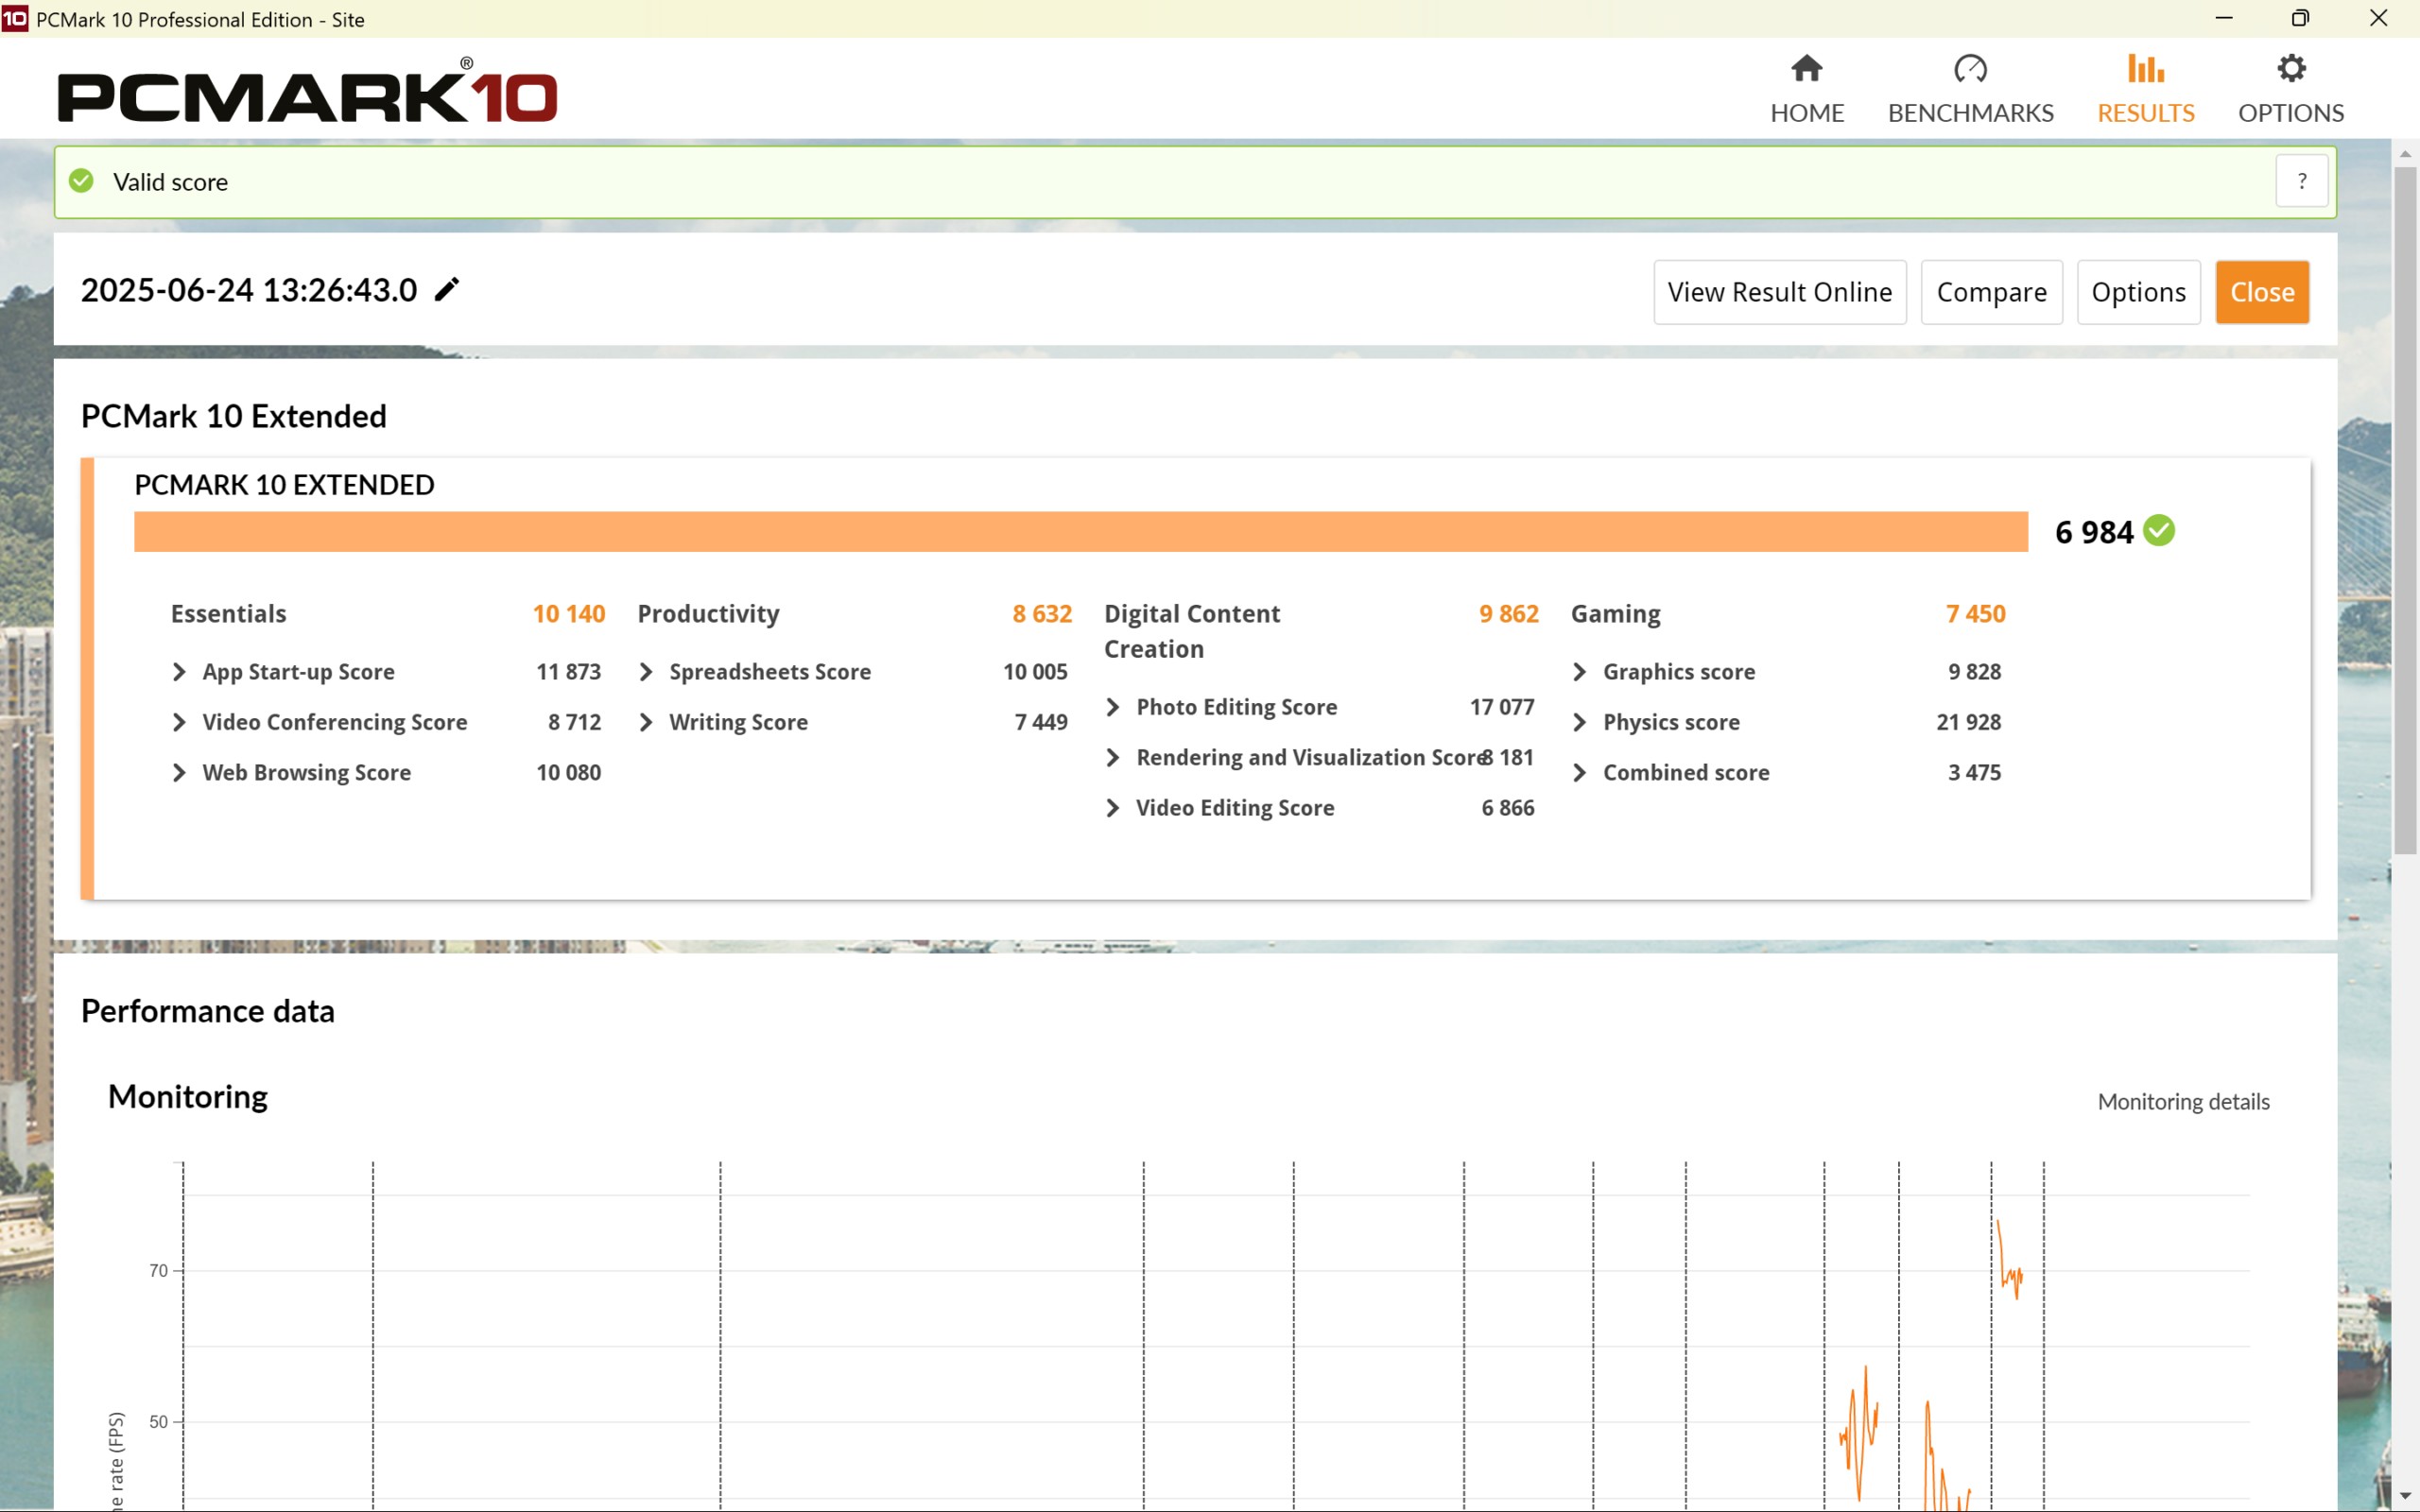
Task: Click the vertical scrollbar thumb
Action: (2404, 510)
